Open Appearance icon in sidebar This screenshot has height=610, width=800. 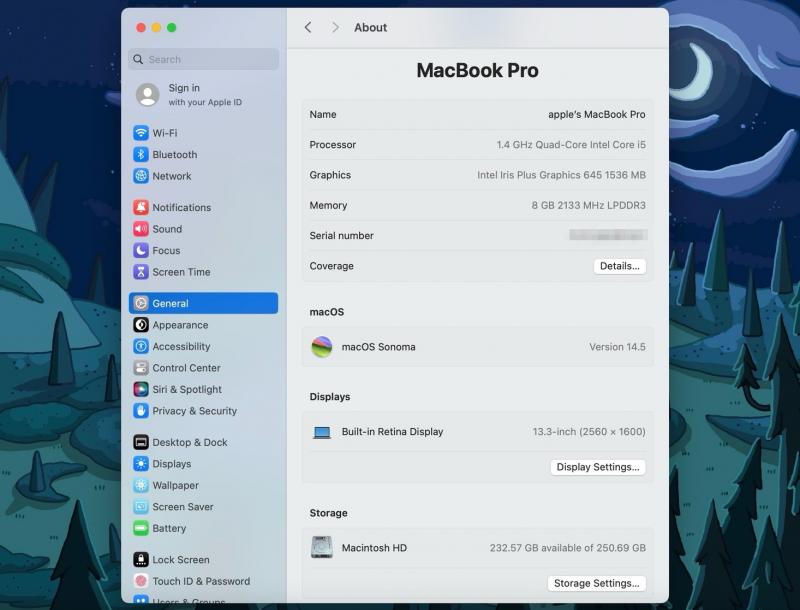(x=141, y=325)
